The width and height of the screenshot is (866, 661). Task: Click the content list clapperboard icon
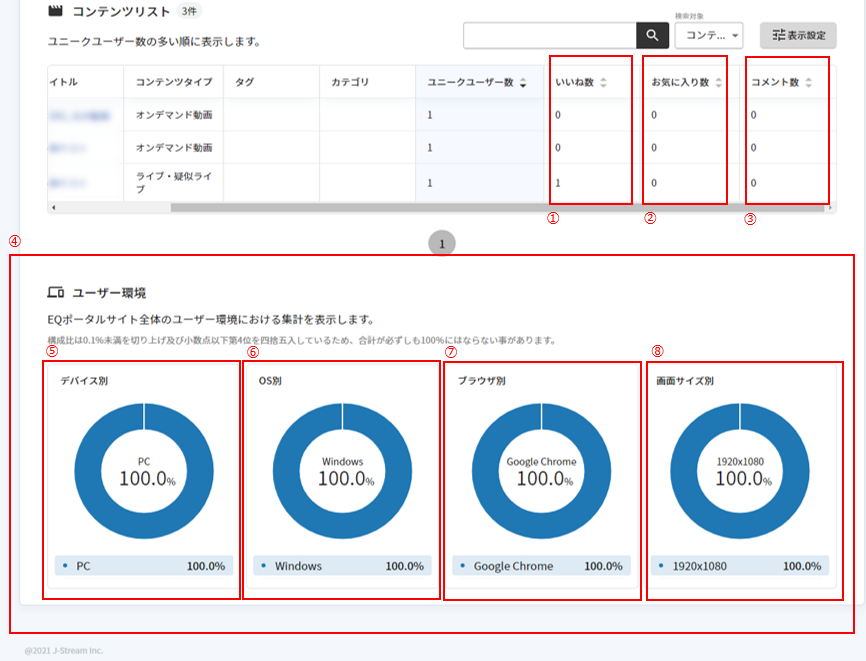[56, 12]
